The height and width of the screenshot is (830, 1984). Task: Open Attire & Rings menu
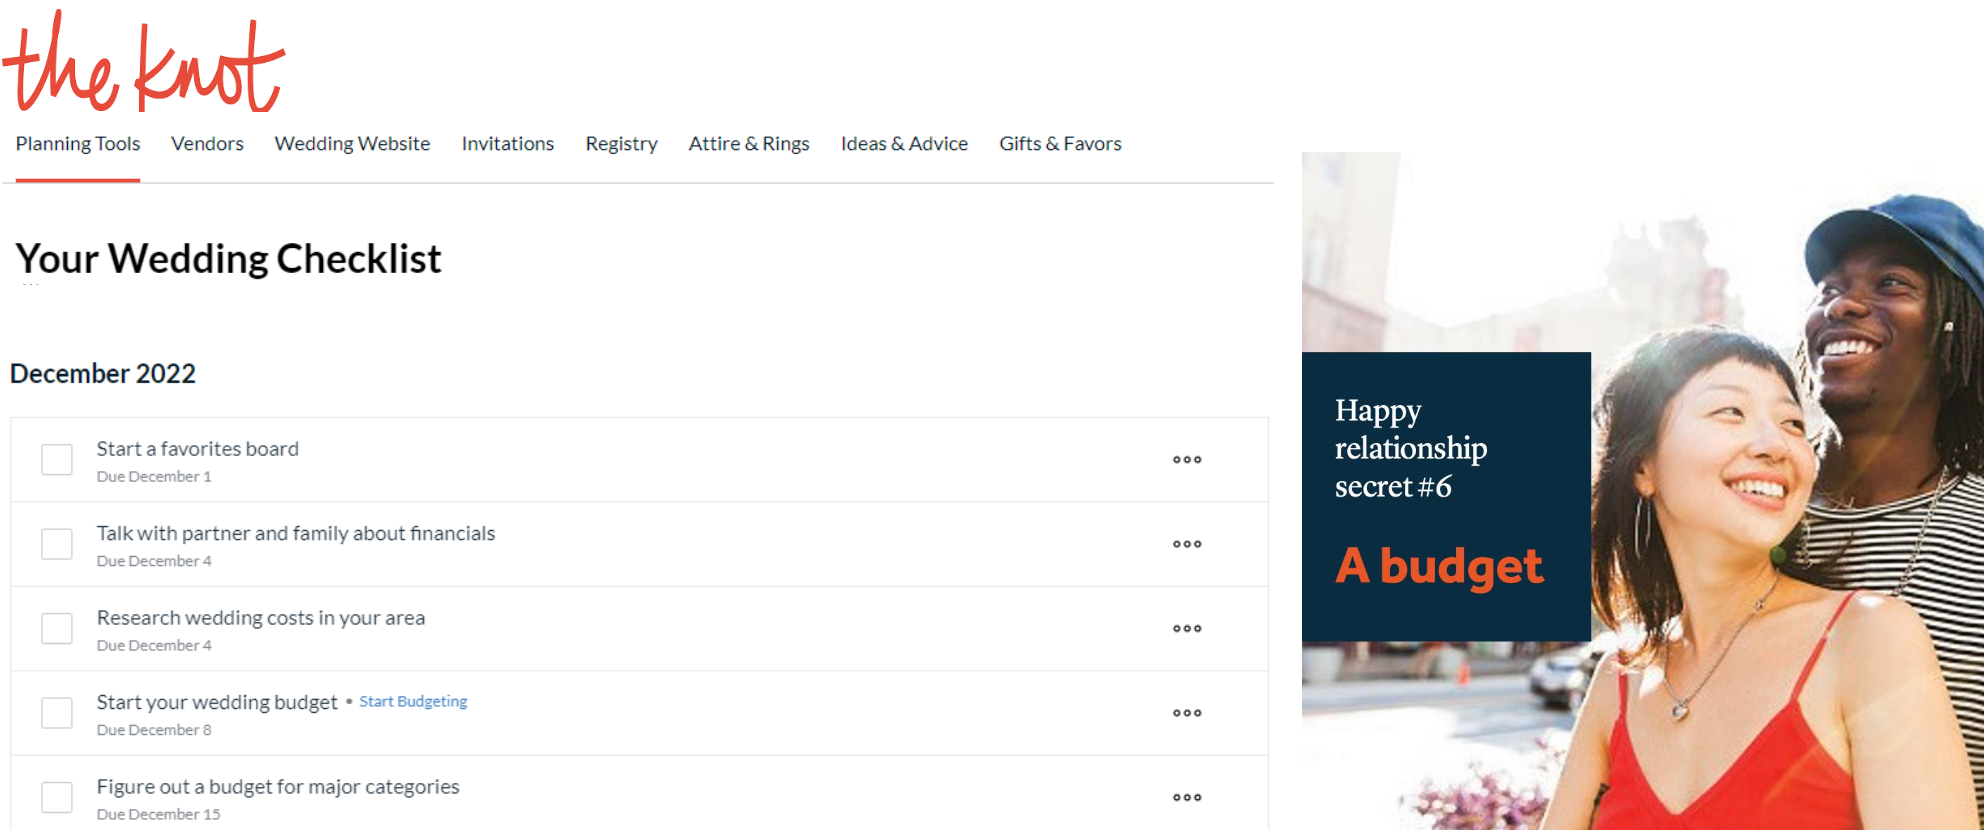pos(749,144)
